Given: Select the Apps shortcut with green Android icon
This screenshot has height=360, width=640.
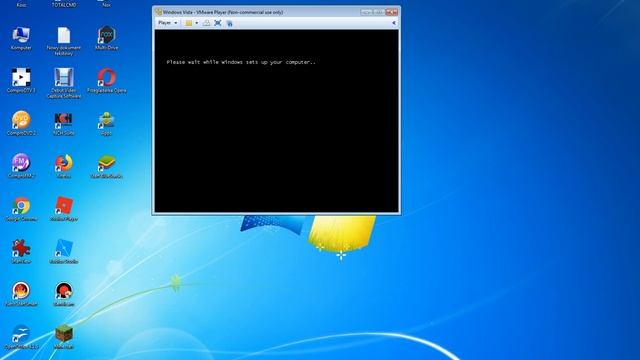Looking at the screenshot, I should (107, 124).
